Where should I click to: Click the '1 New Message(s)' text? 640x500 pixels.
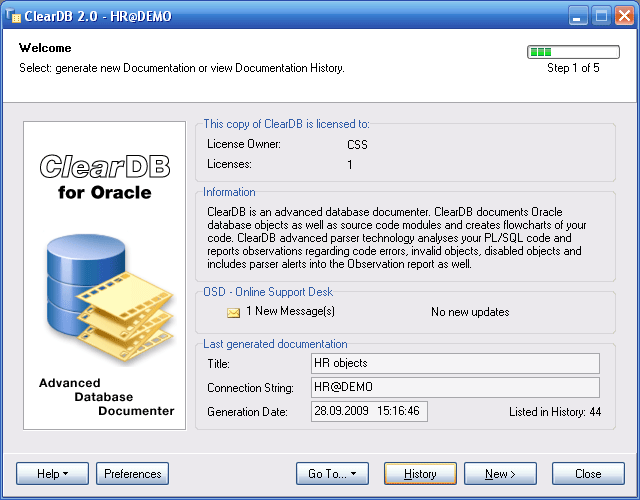291,311
